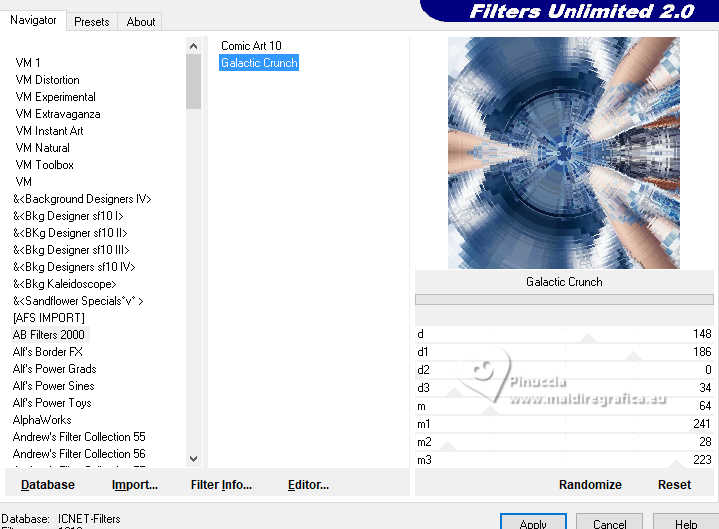Open Alf's Power Grads category
The height and width of the screenshot is (529, 719).
[55, 369]
